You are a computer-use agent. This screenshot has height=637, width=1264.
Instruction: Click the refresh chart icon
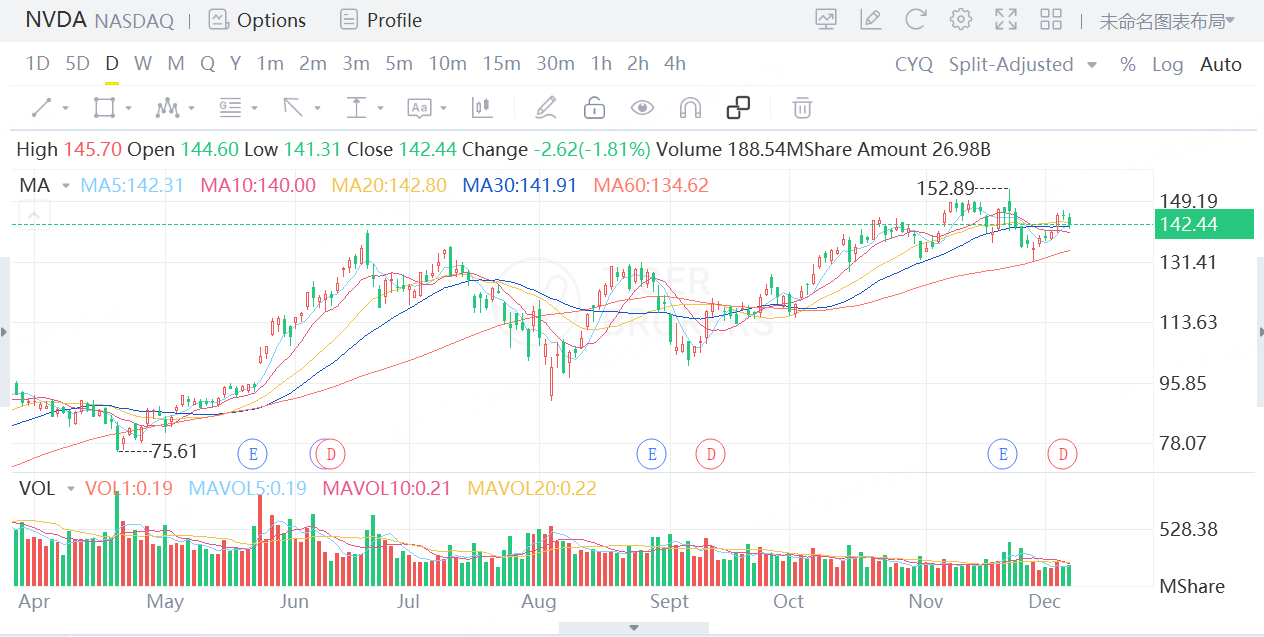click(915, 19)
